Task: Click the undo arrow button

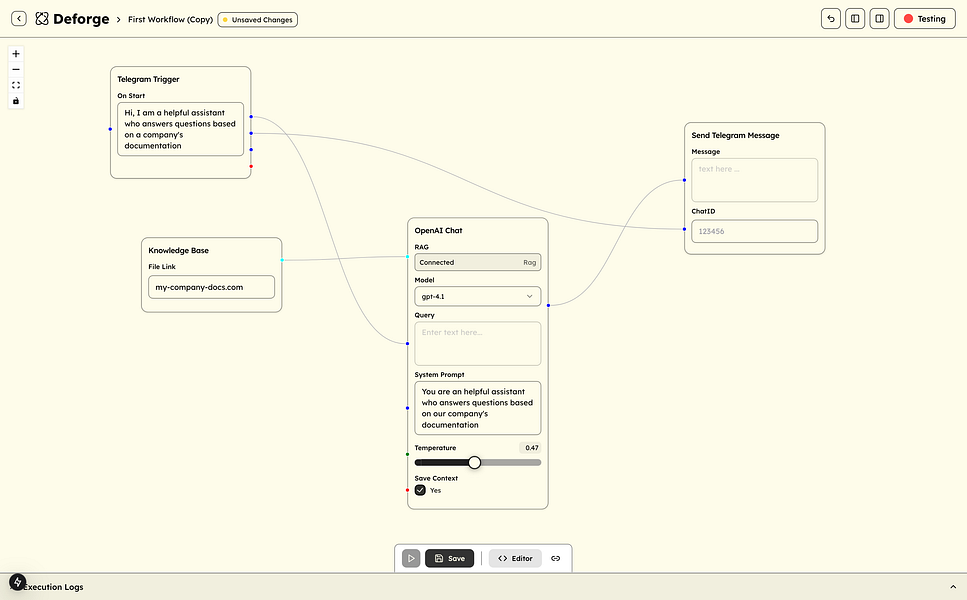Action: 831,18
